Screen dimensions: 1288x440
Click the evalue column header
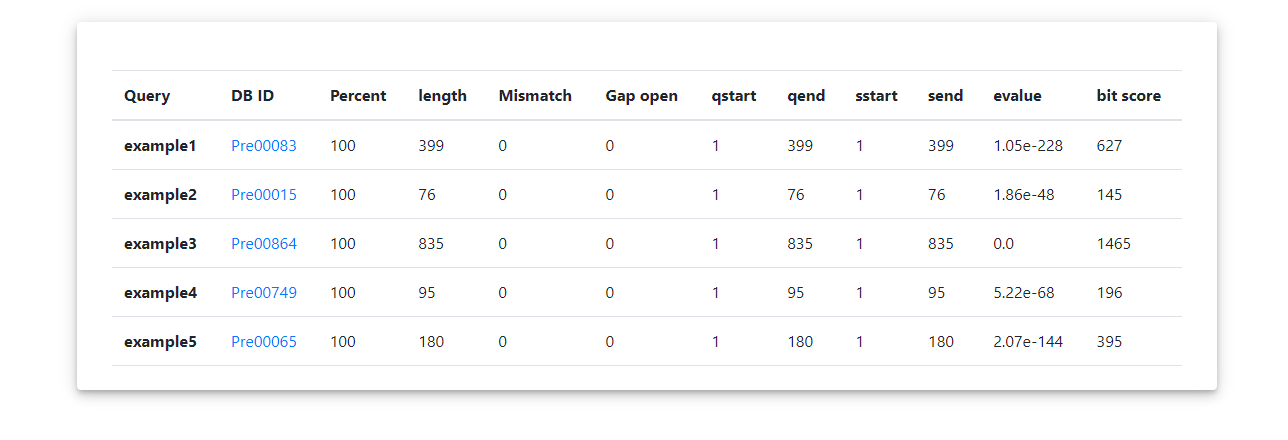[1017, 96]
